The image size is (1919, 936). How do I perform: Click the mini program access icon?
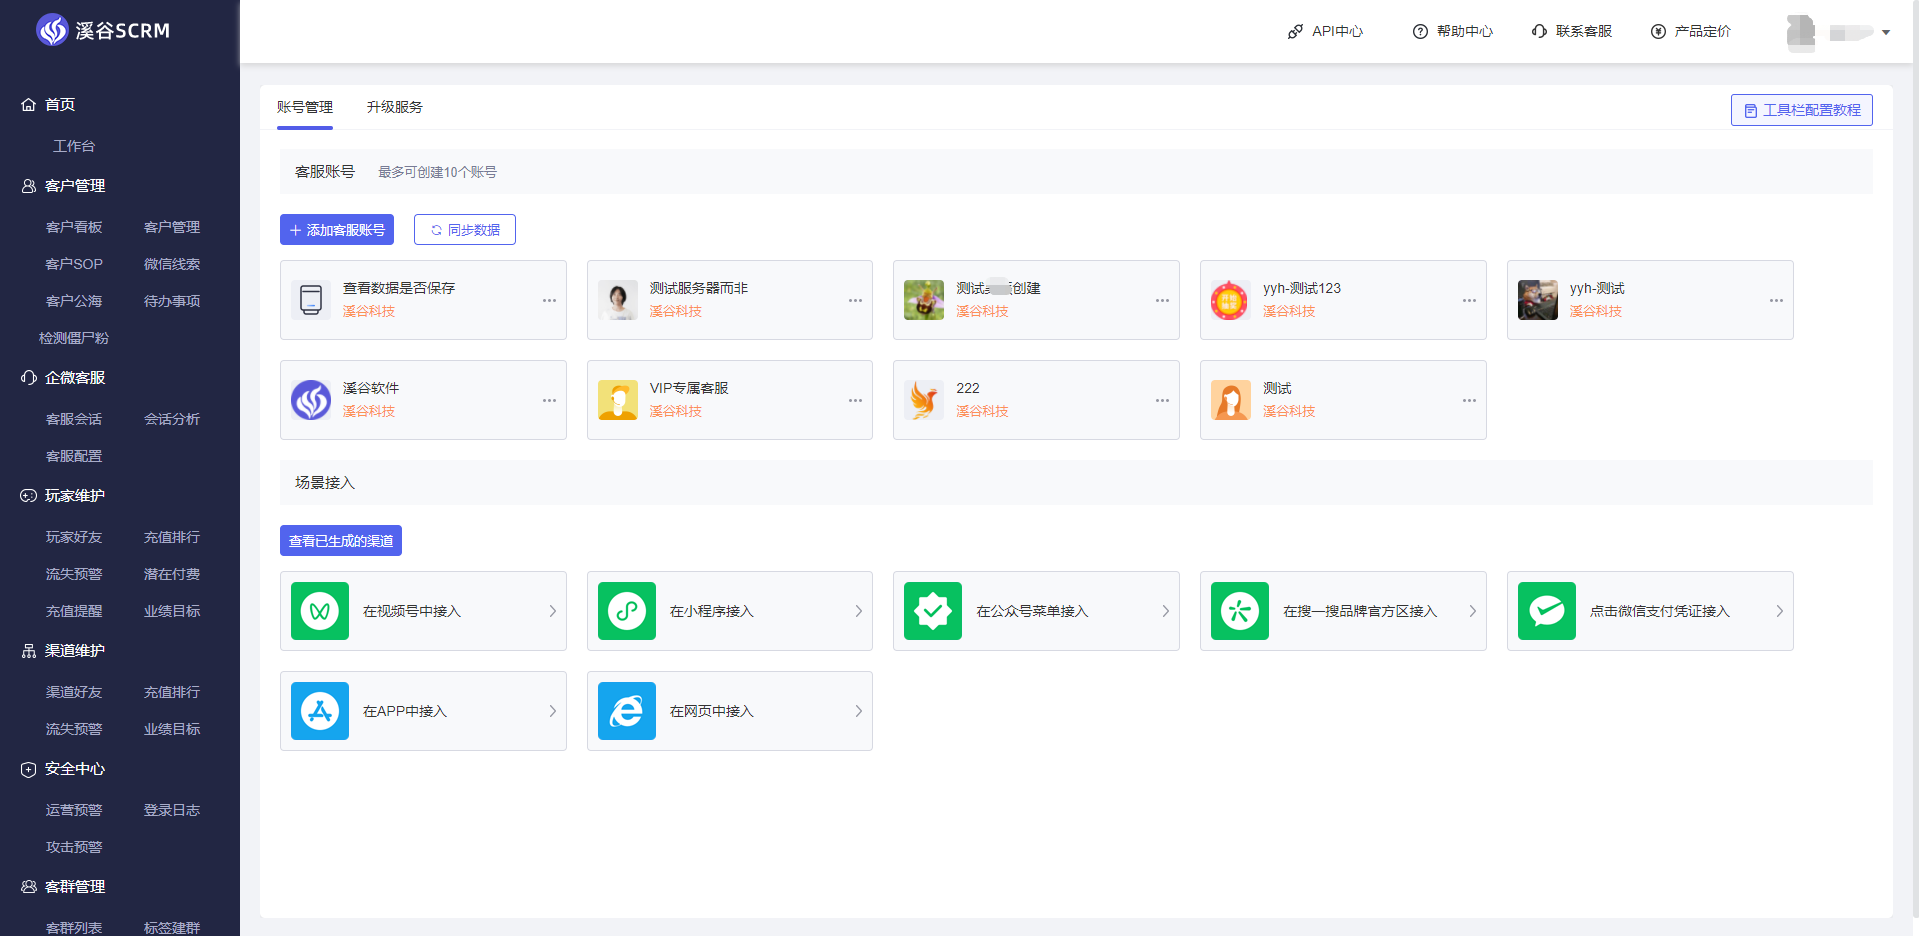pos(626,611)
